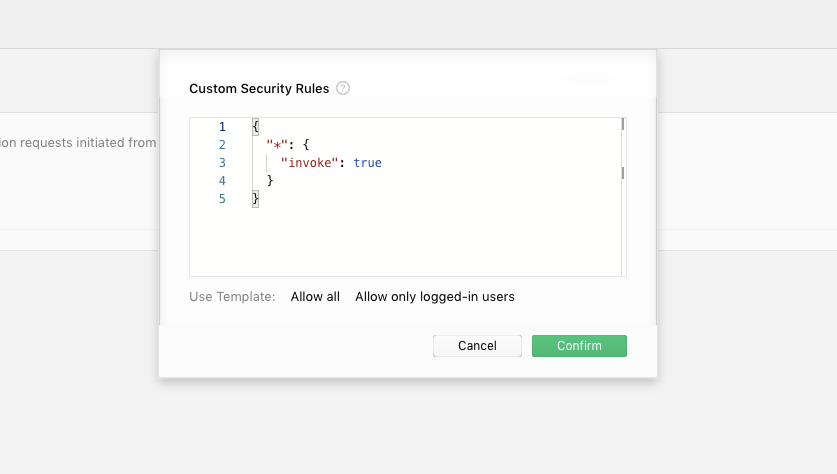Click the inner closing brace on line 4

pos(270,181)
